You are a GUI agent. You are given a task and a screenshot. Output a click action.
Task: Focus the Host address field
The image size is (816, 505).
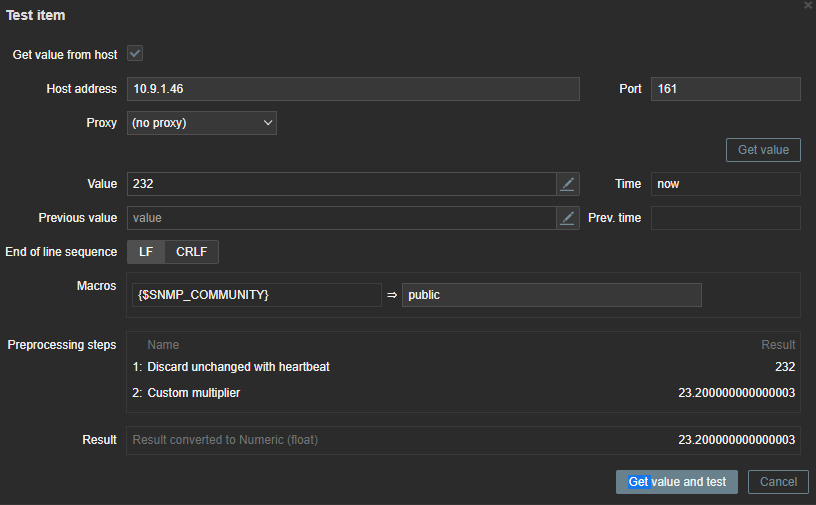point(353,89)
